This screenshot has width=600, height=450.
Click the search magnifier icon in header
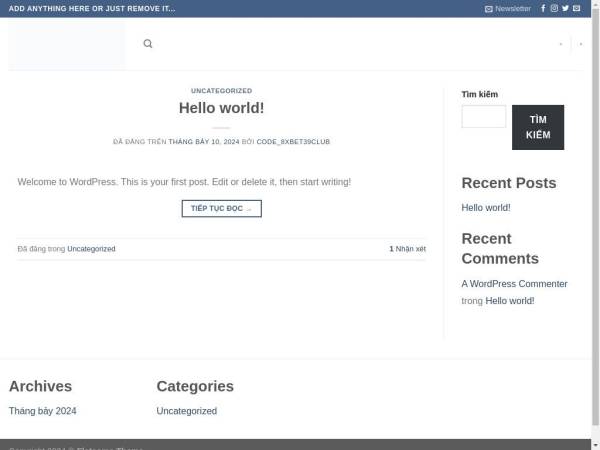click(148, 44)
